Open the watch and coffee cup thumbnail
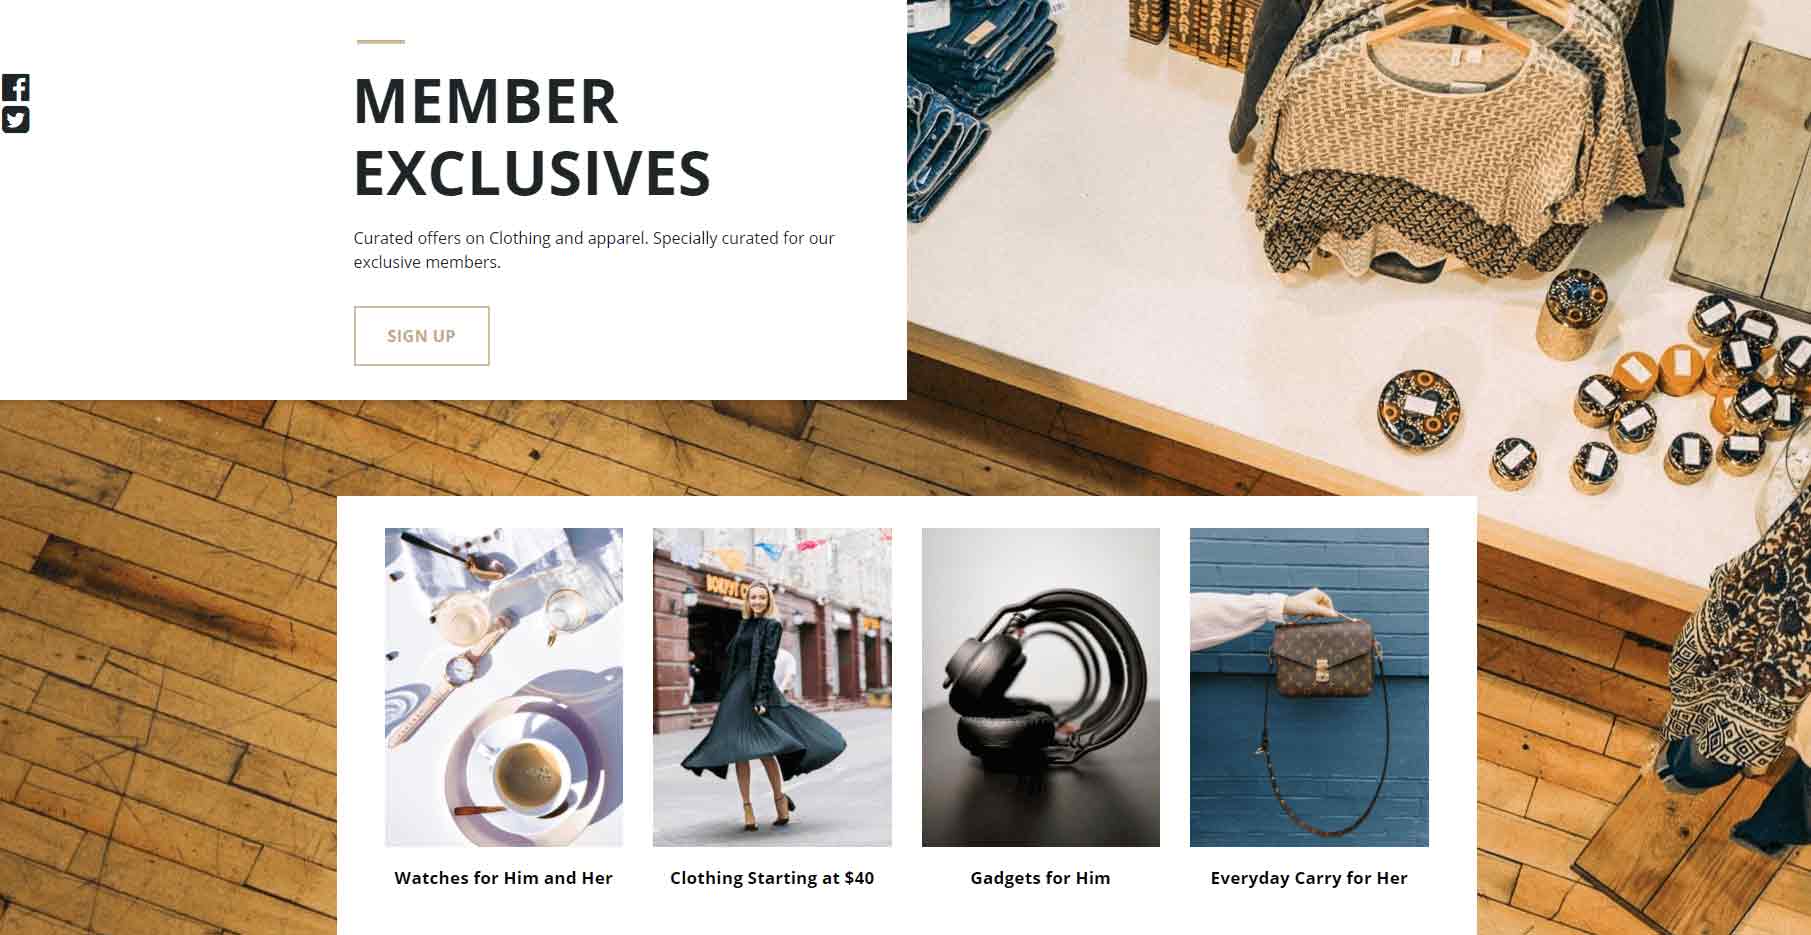Image resolution: width=1811 pixels, height=935 pixels. pyautogui.click(x=504, y=687)
